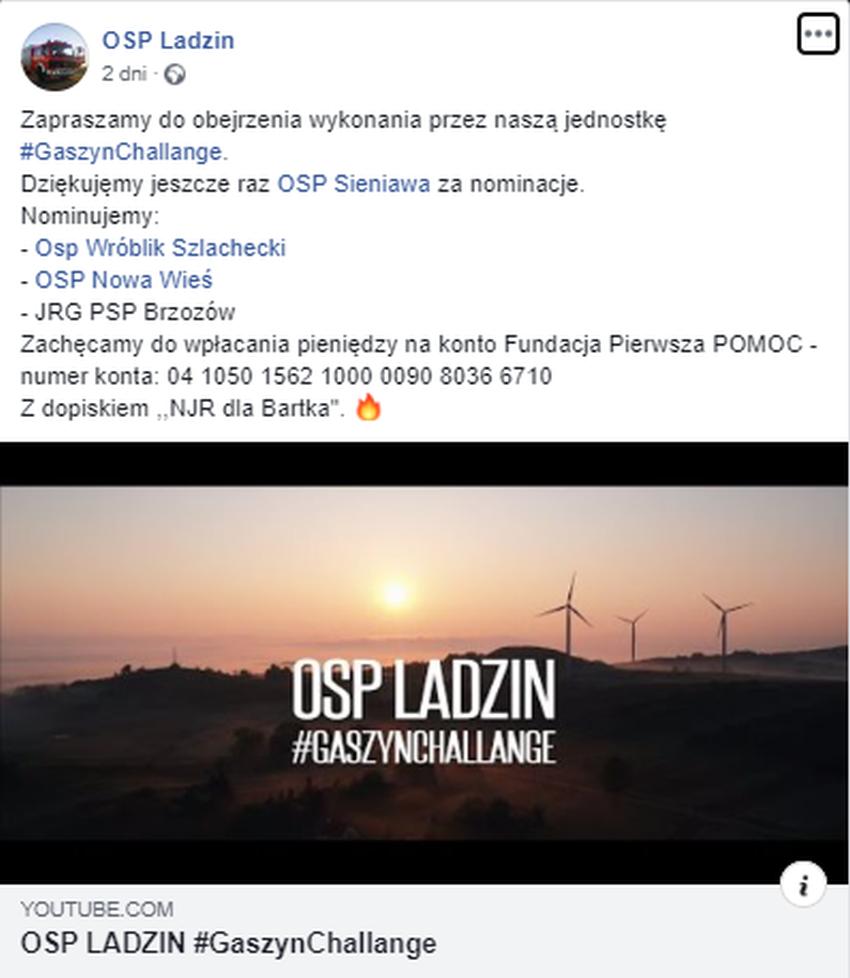This screenshot has height=978, width=850.
Task: Open the three-dot post options menu
Action: pyautogui.click(x=818, y=34)
